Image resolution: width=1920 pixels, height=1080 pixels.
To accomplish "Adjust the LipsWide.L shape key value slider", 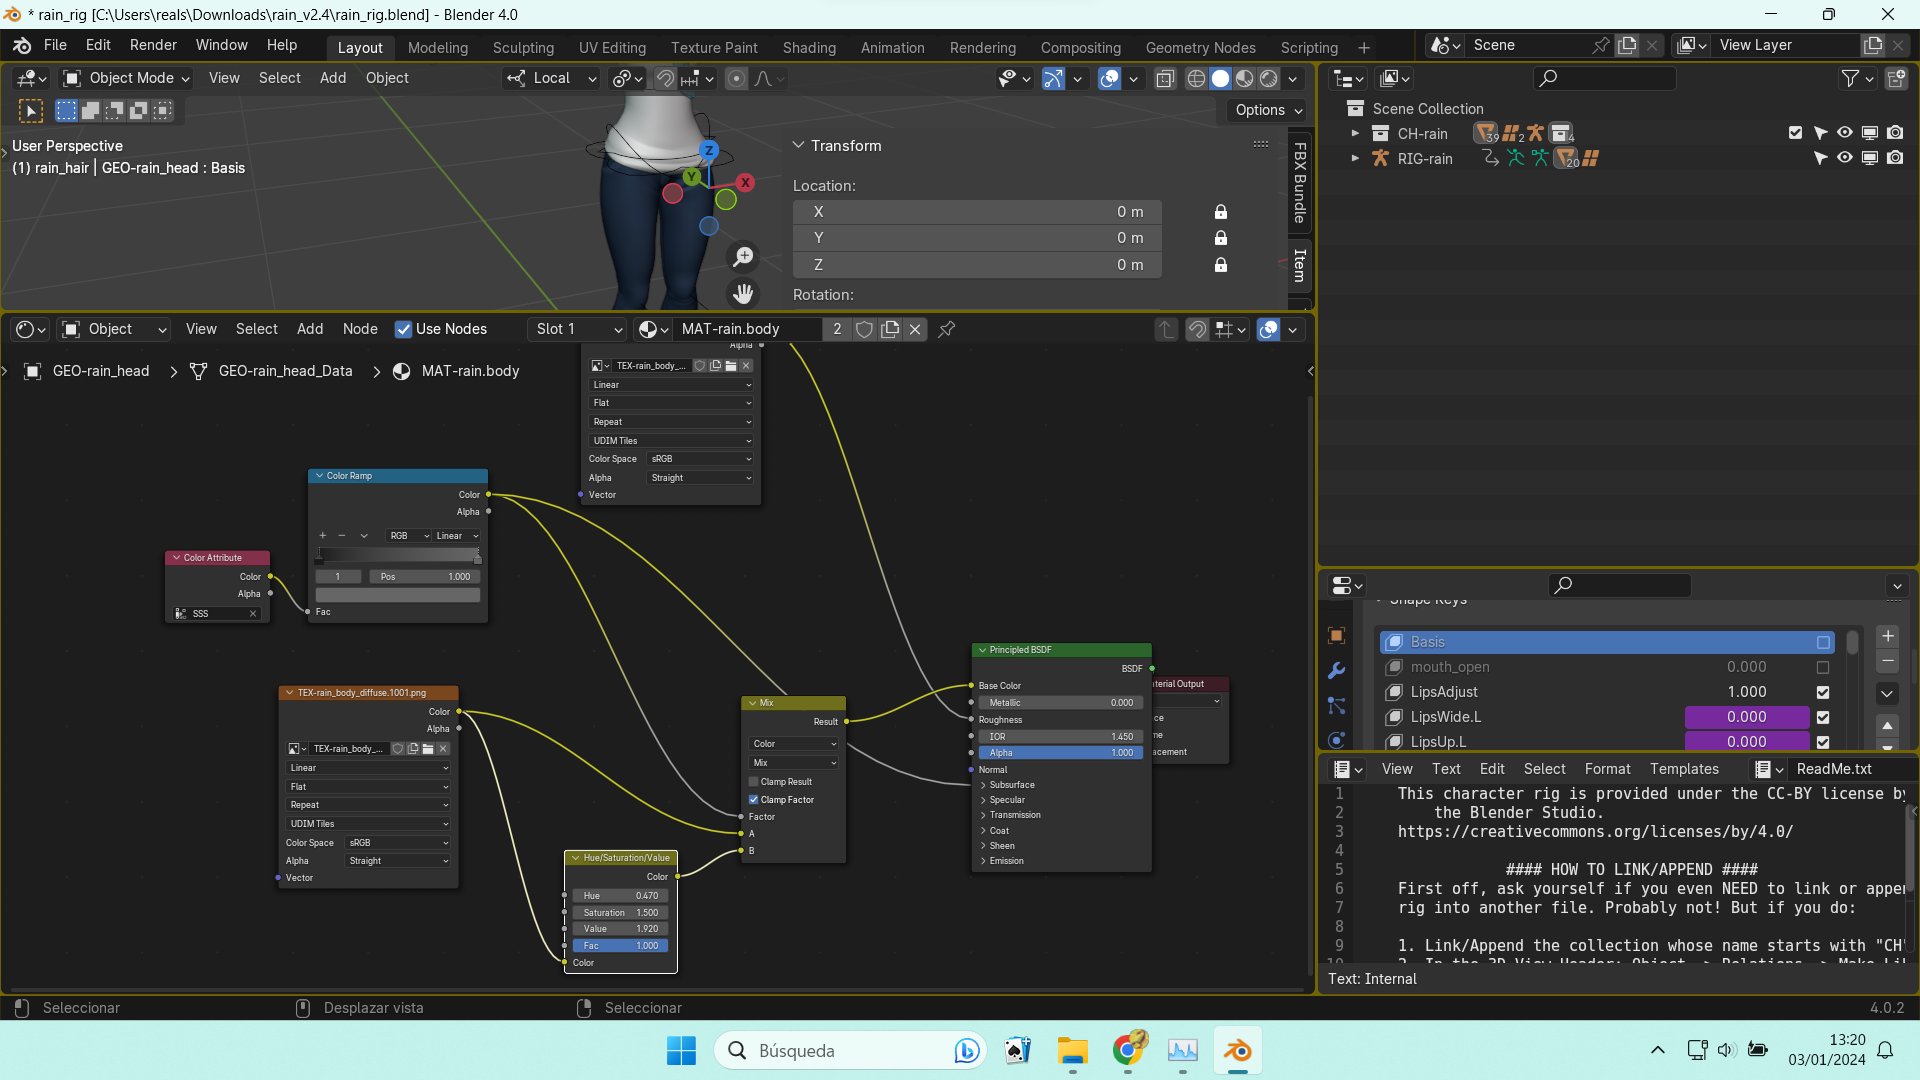I will click(x=1746, y=717).
